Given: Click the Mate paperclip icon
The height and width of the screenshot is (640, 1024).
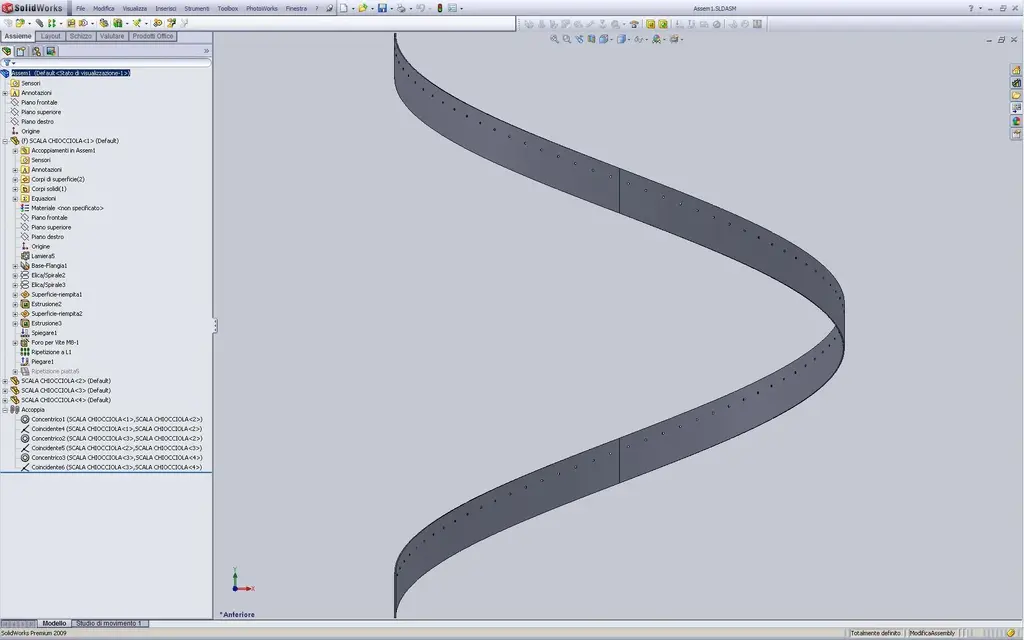Looking at the screenshot, I should coord(39,23).
